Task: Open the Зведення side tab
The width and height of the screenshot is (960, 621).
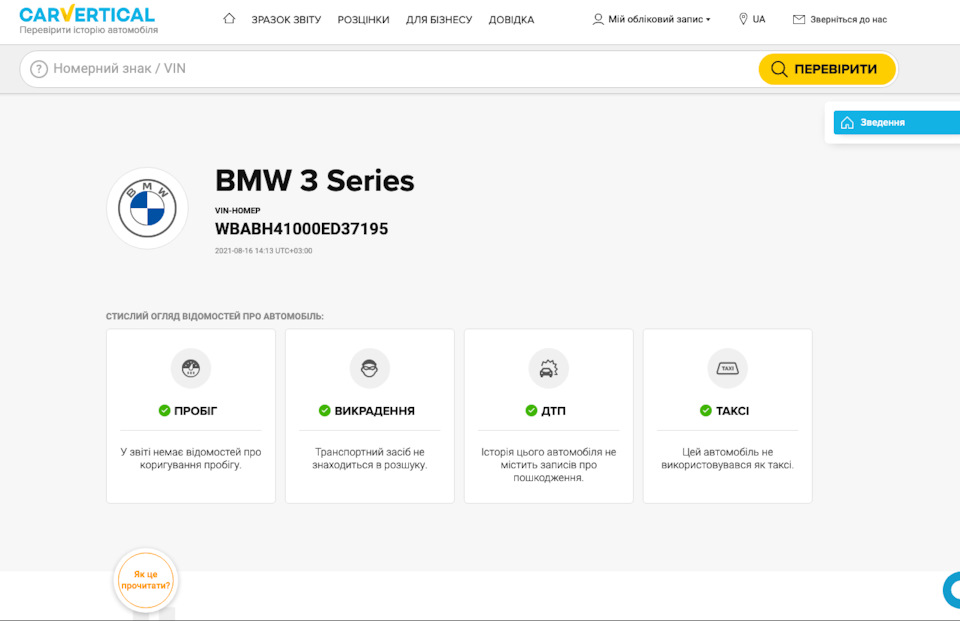Action: point(896,122)
